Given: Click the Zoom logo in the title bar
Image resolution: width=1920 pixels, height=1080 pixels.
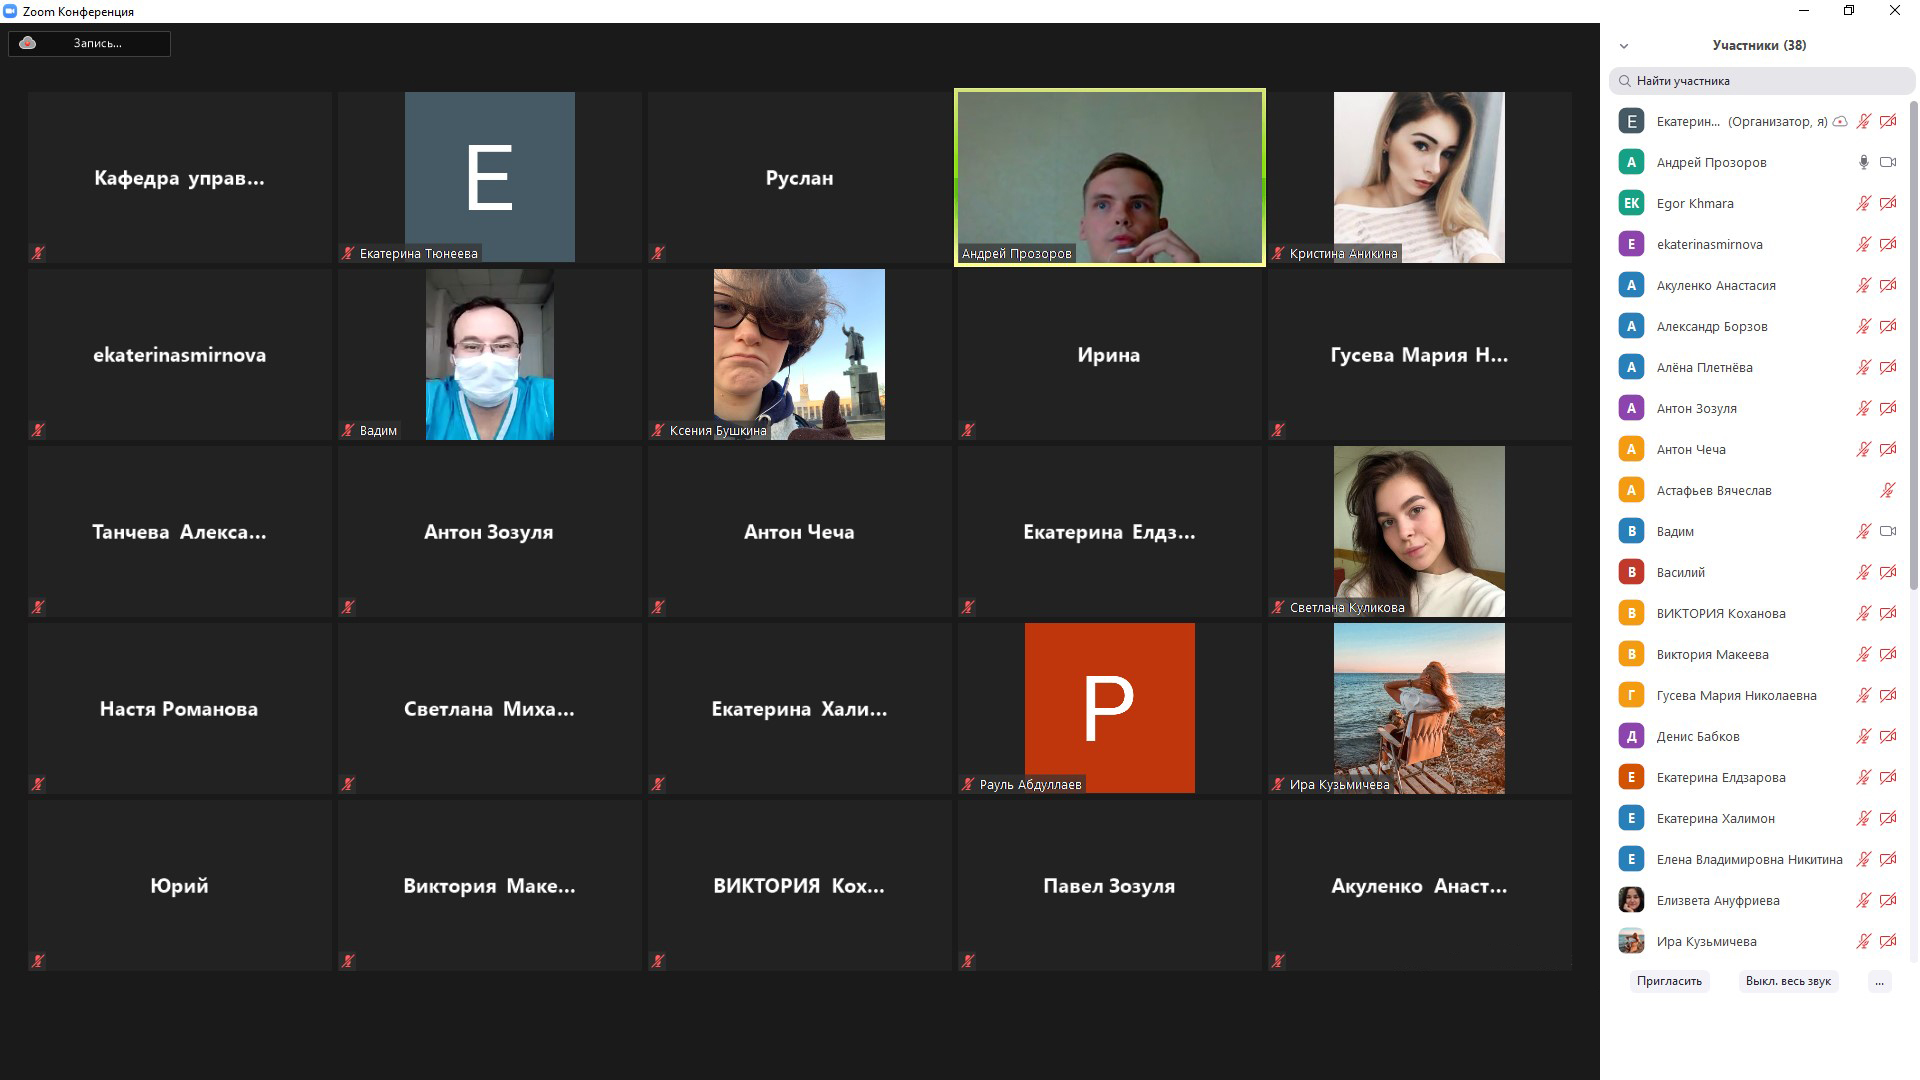Looking at the screenshot, I should pos(10,11).
